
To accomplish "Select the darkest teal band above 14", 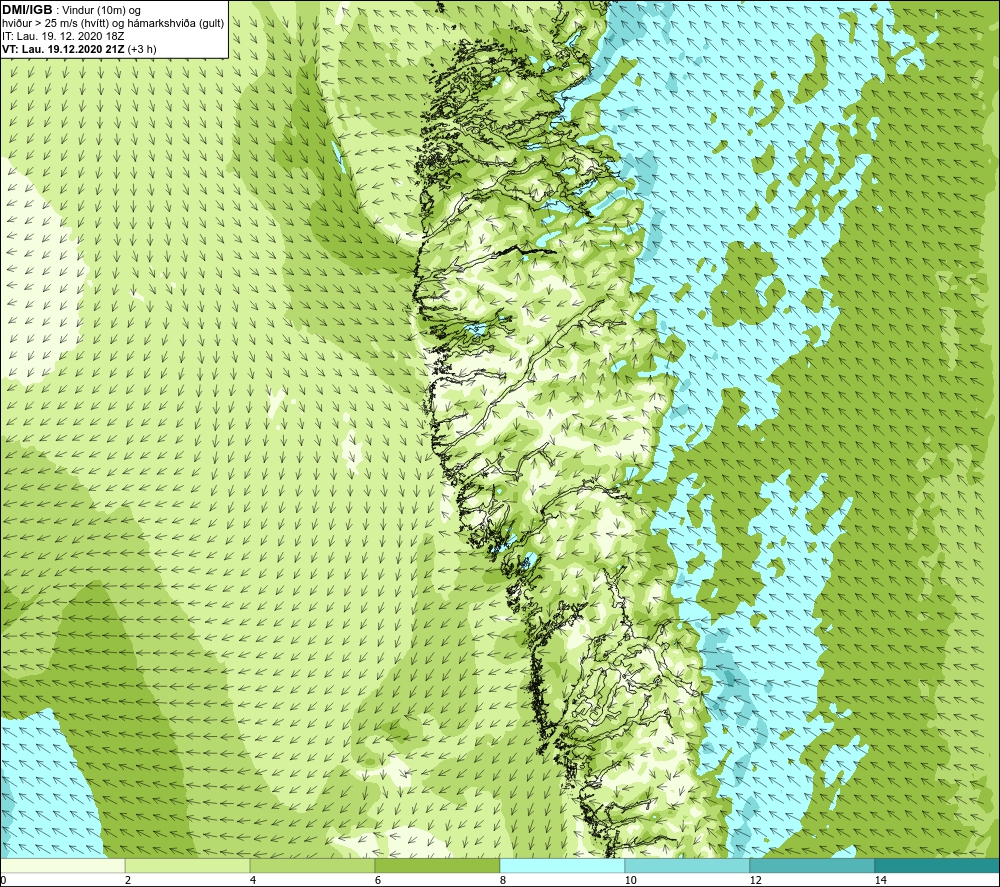I will (938, 865).
